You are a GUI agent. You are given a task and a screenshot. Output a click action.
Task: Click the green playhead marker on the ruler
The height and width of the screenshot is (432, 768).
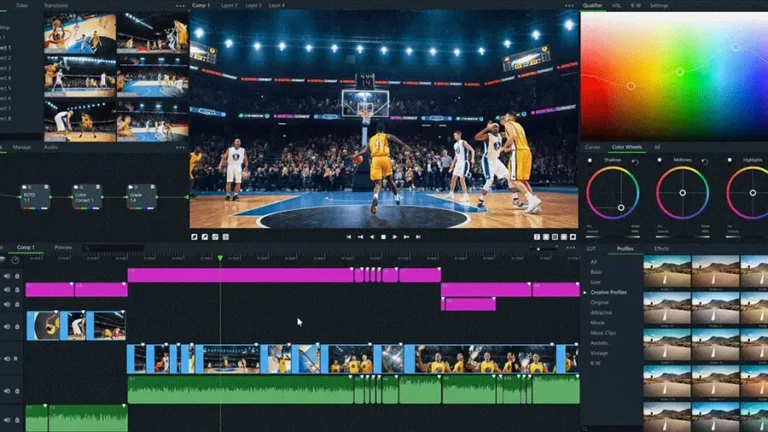coord(220,258)
